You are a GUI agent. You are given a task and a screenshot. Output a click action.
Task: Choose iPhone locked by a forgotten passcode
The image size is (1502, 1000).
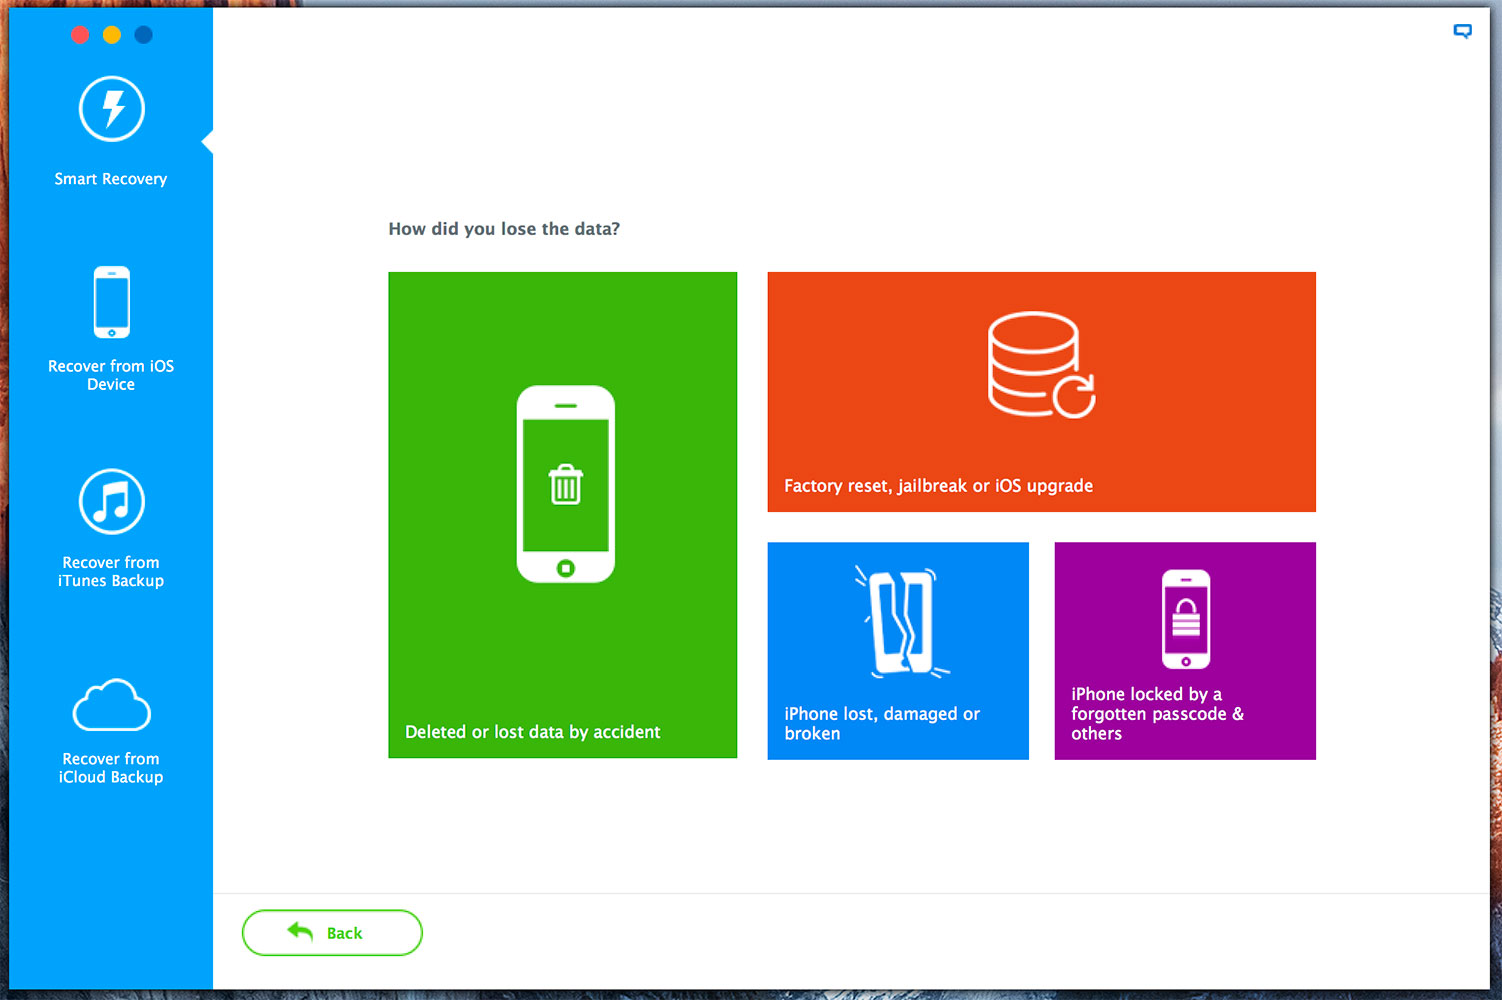[1185, 651]
